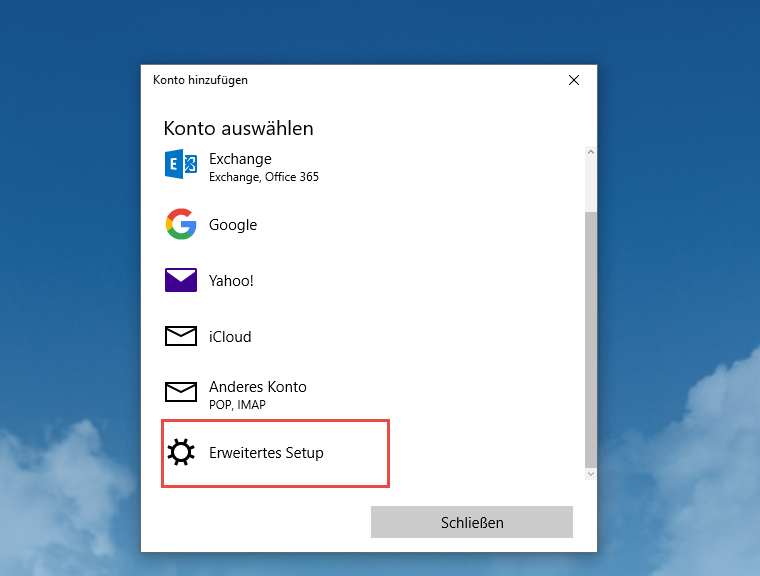Choose the Google account option text

click(x=233, y=225)
